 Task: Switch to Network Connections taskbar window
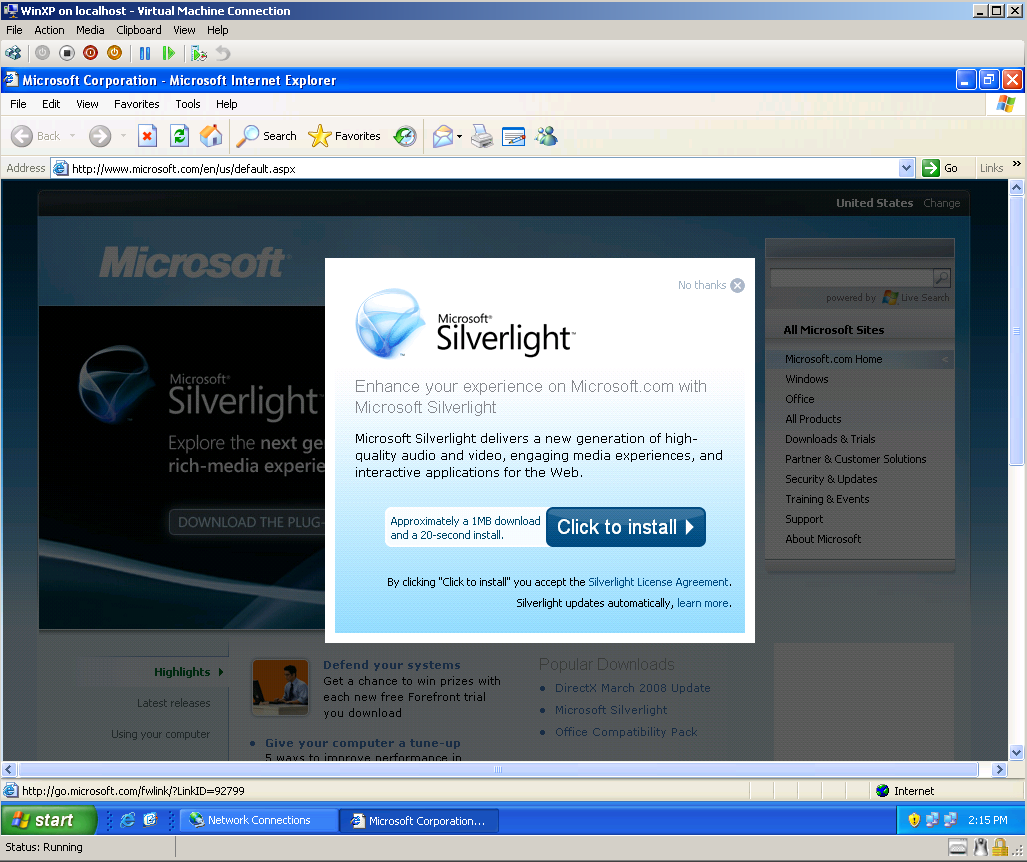[x=259, y=820]
